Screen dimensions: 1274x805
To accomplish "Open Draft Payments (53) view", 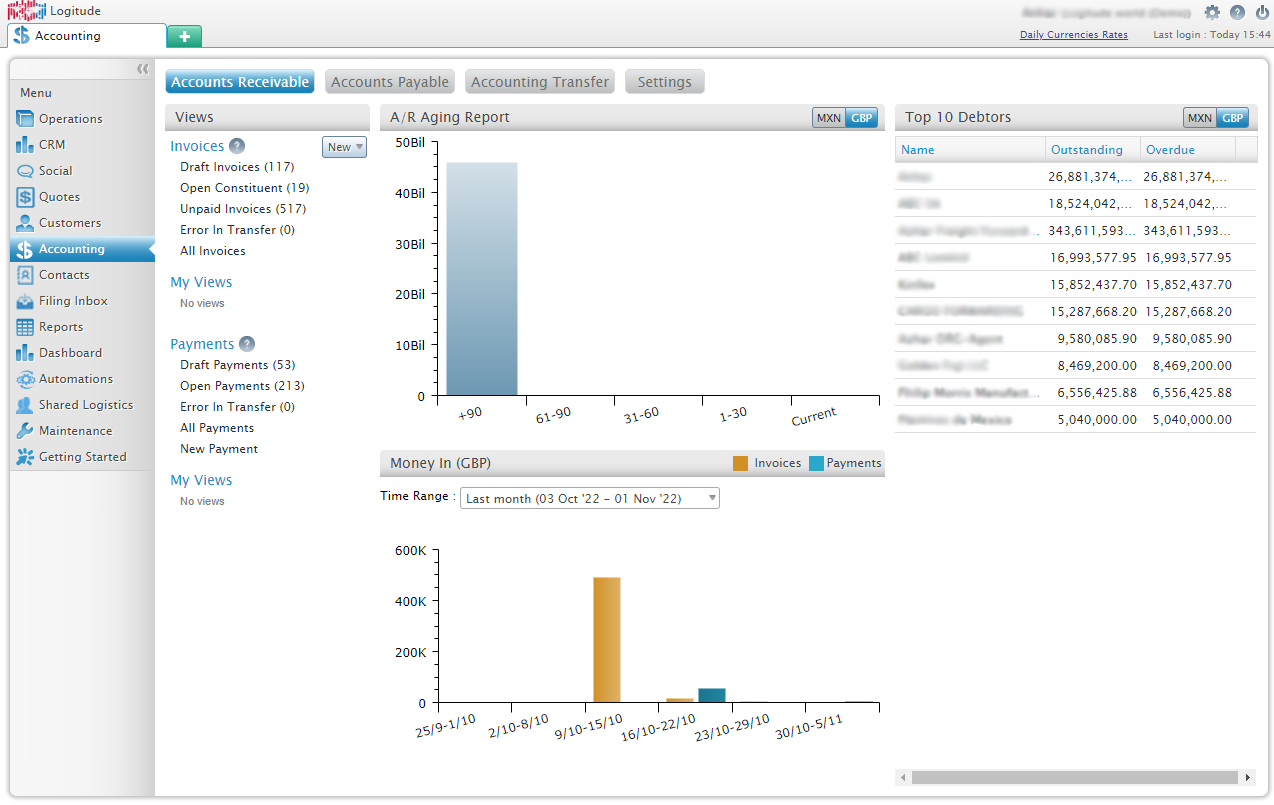I will 238,365.
